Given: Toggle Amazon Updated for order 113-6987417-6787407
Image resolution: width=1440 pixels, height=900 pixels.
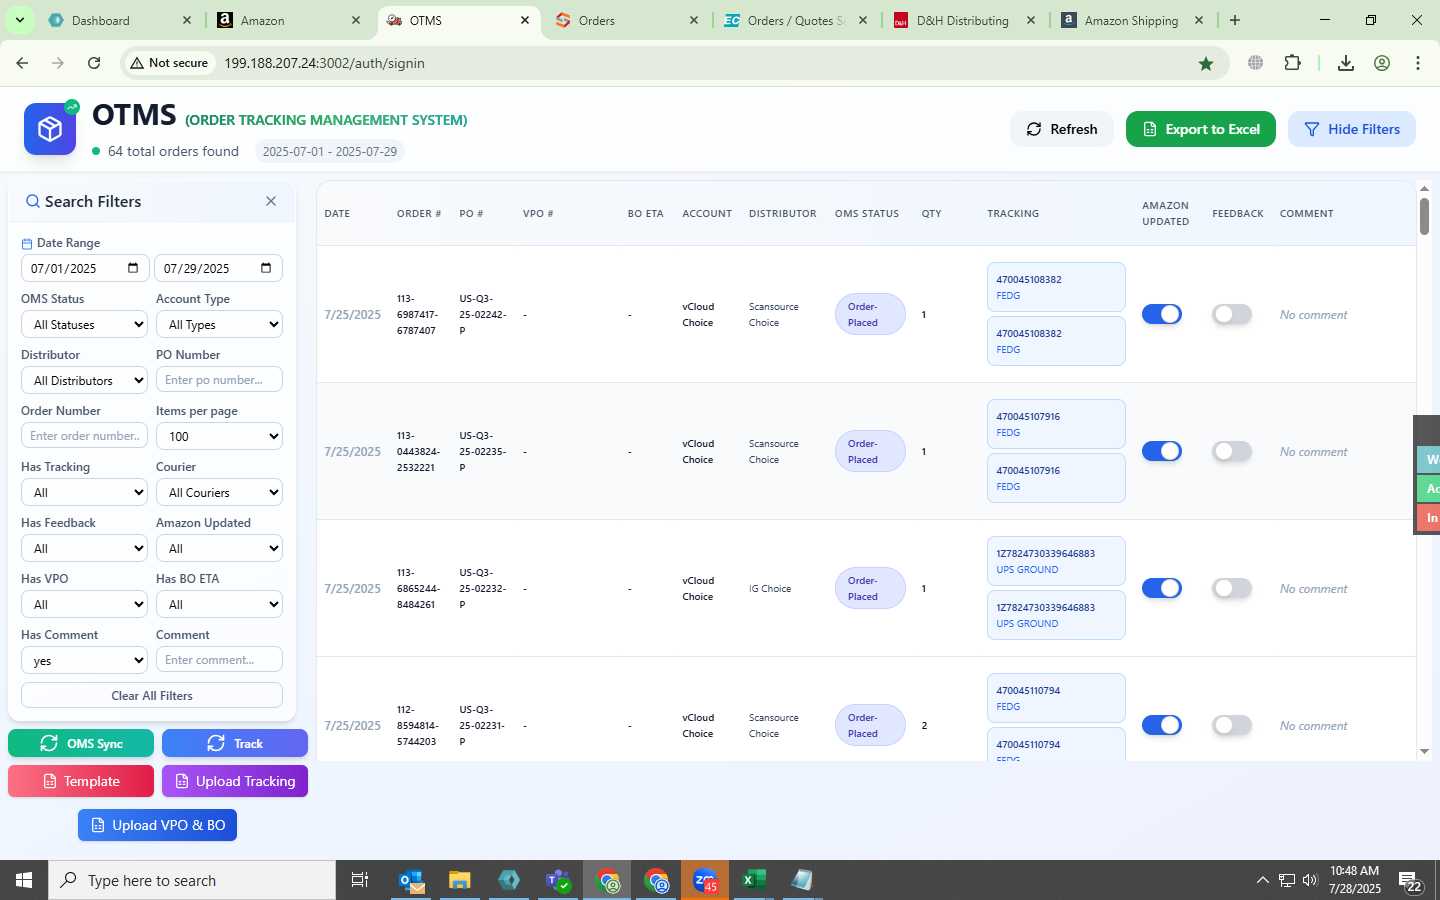Looking at the screenshot, I should click(x=1162, y=314).
